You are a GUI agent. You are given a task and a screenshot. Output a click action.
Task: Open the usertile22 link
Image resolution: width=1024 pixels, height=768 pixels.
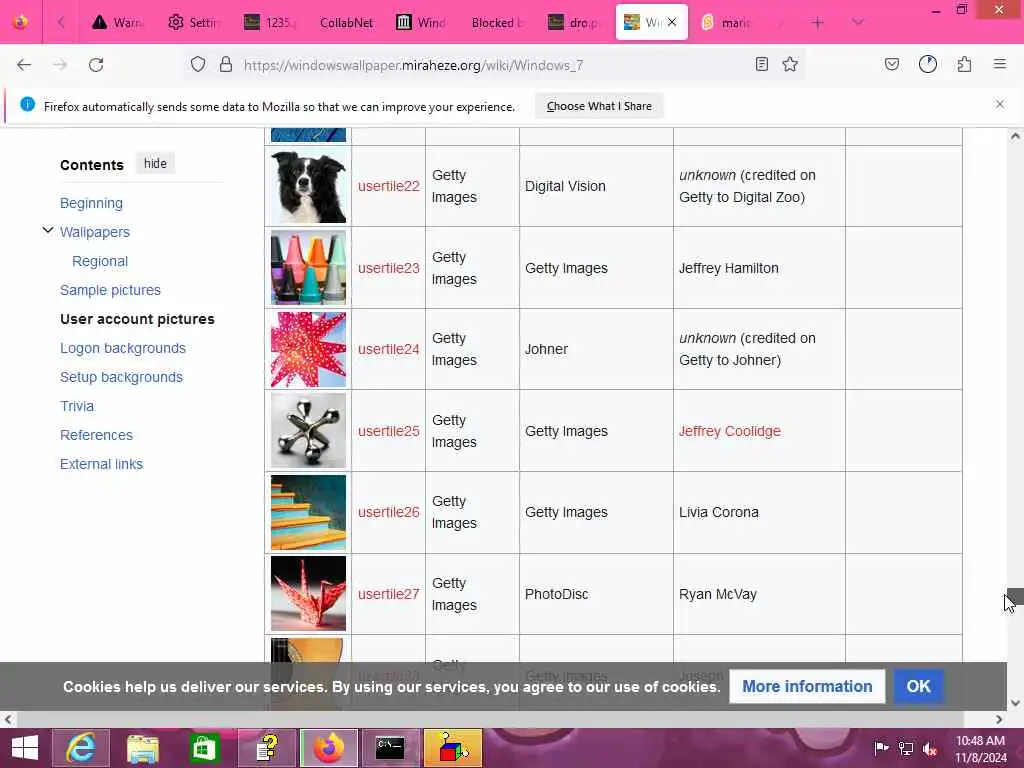point(389,186)
